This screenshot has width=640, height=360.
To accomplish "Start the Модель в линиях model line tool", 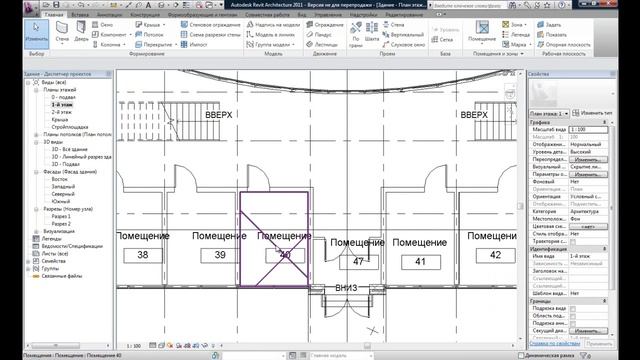I will click(271, 35).
